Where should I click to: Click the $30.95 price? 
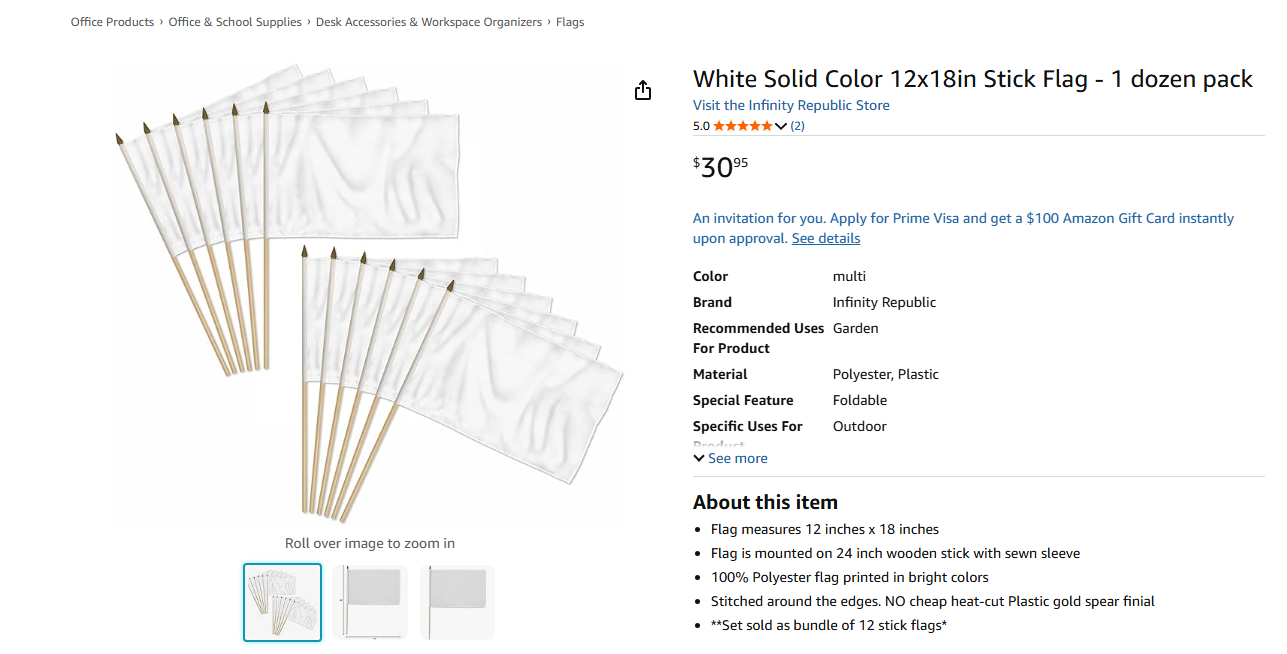click(x=721, y=167)
